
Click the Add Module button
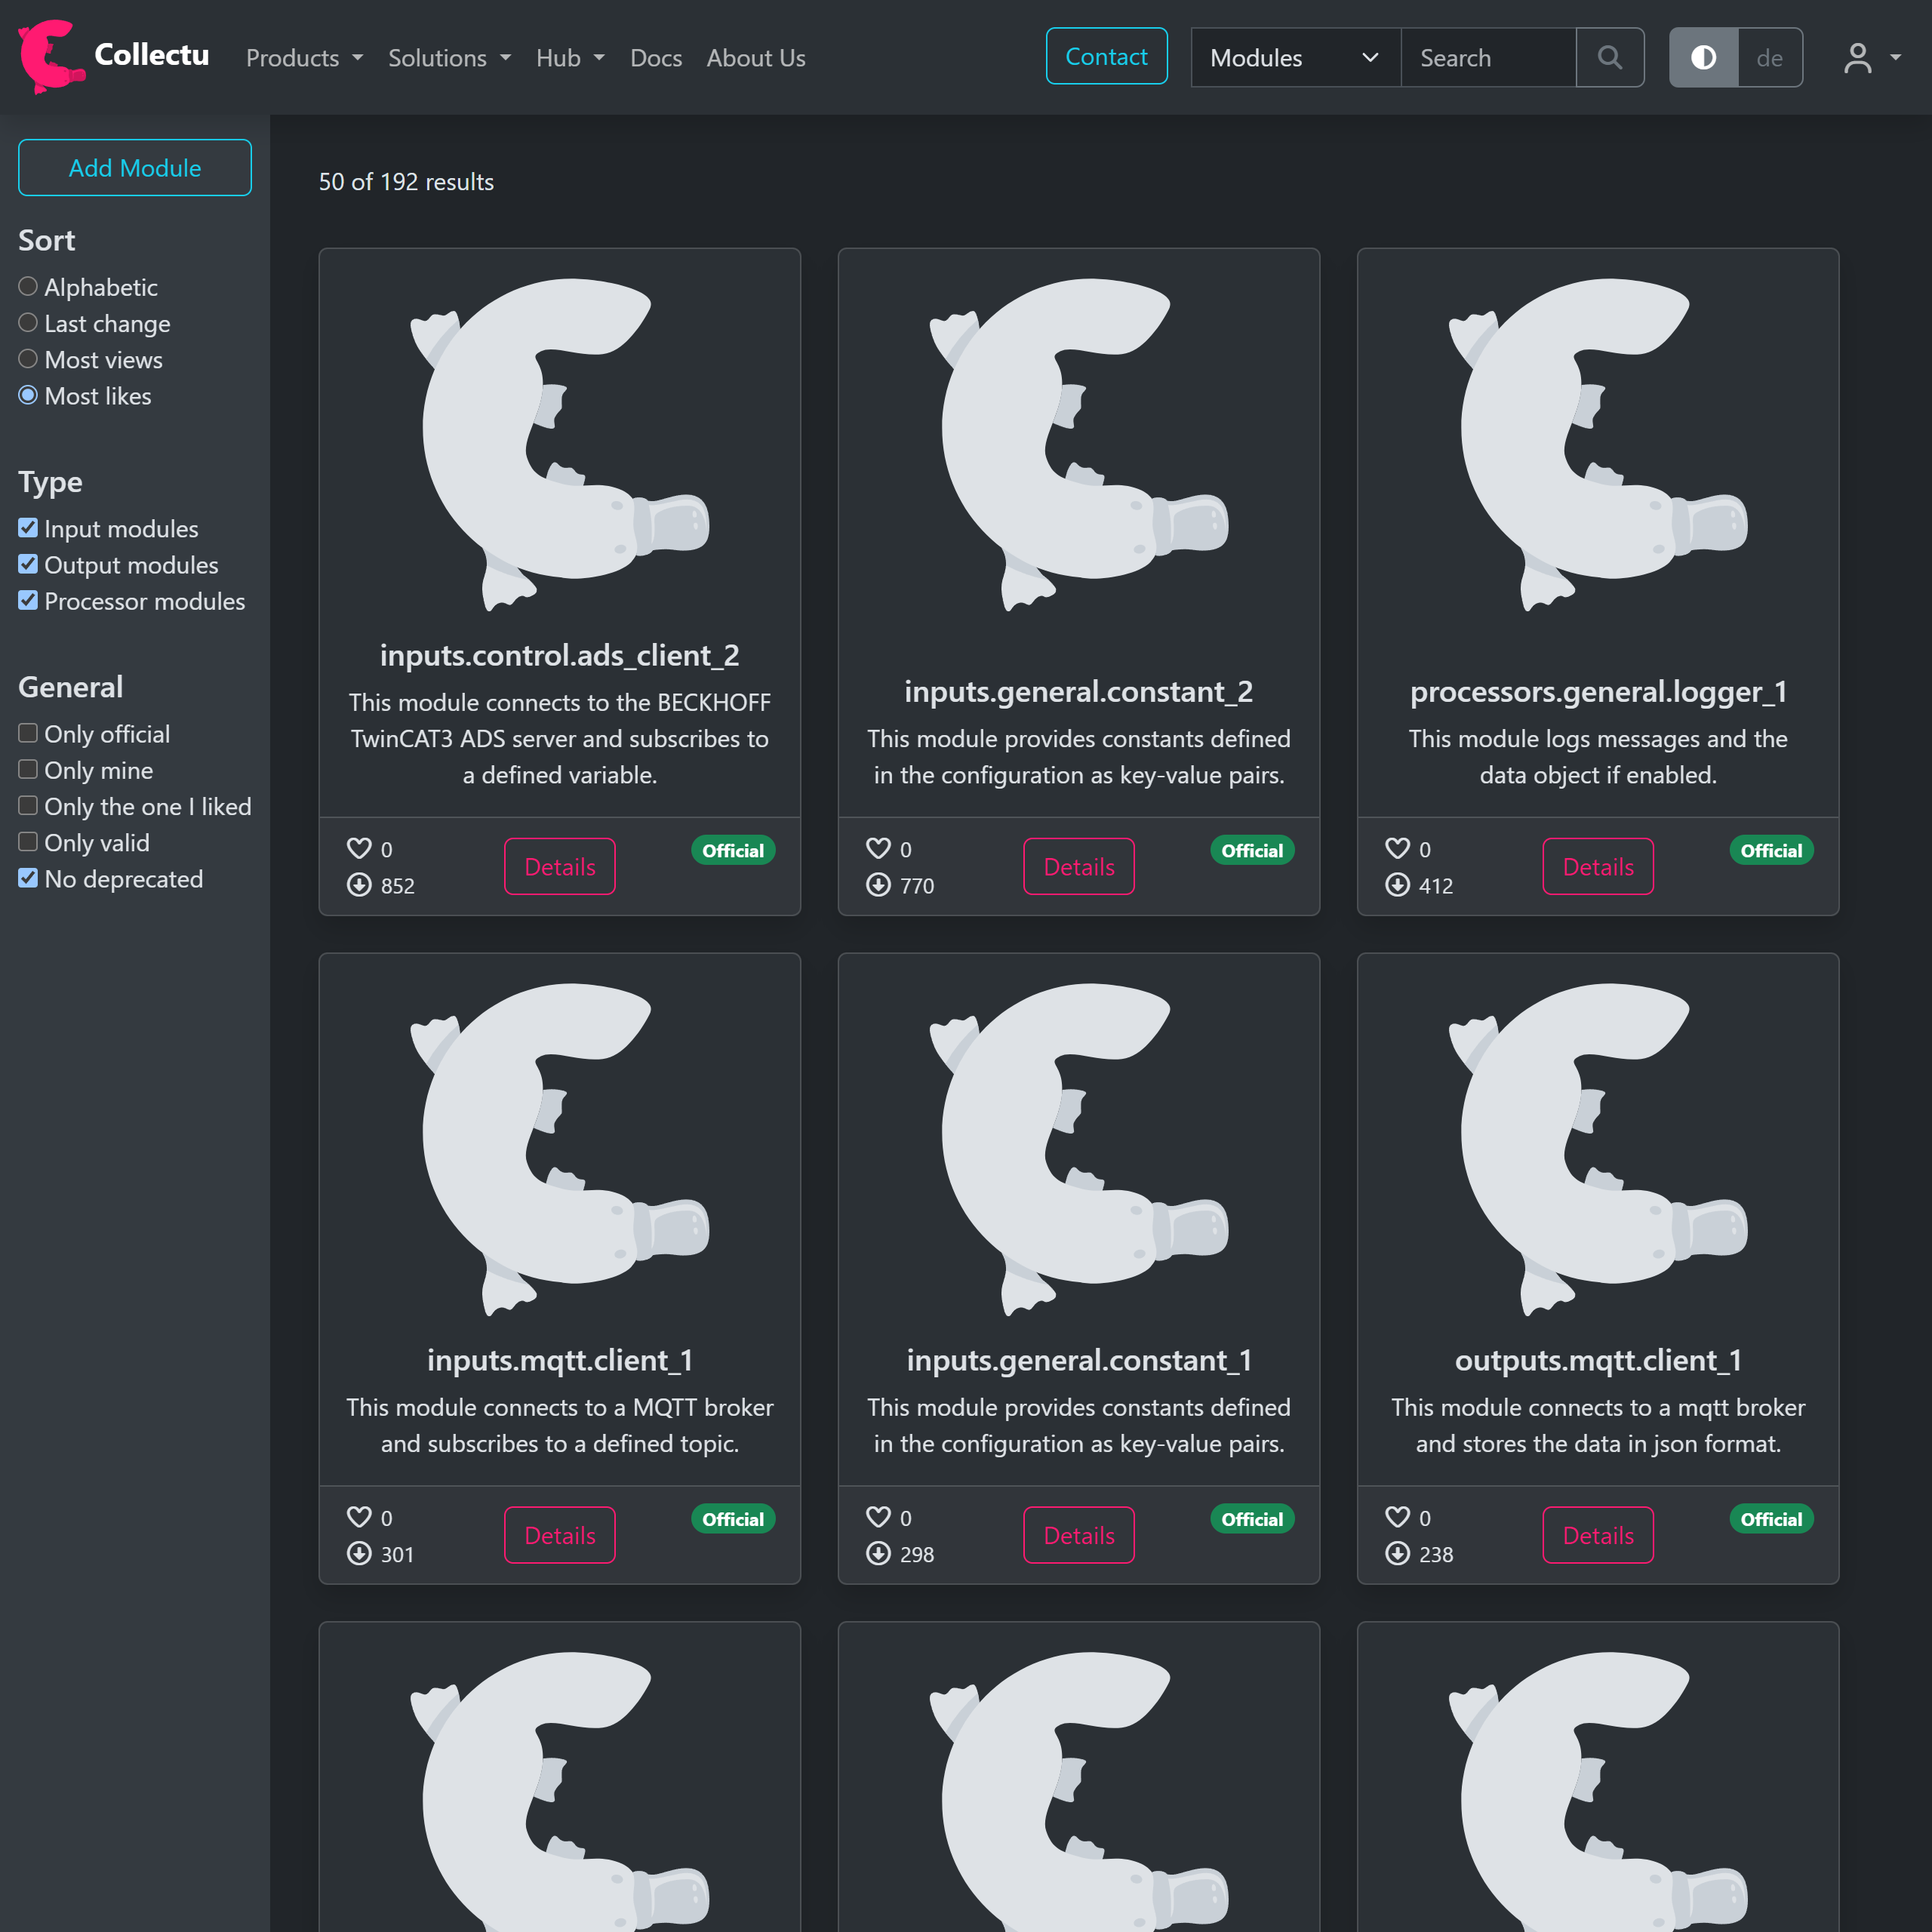point(135,167)
